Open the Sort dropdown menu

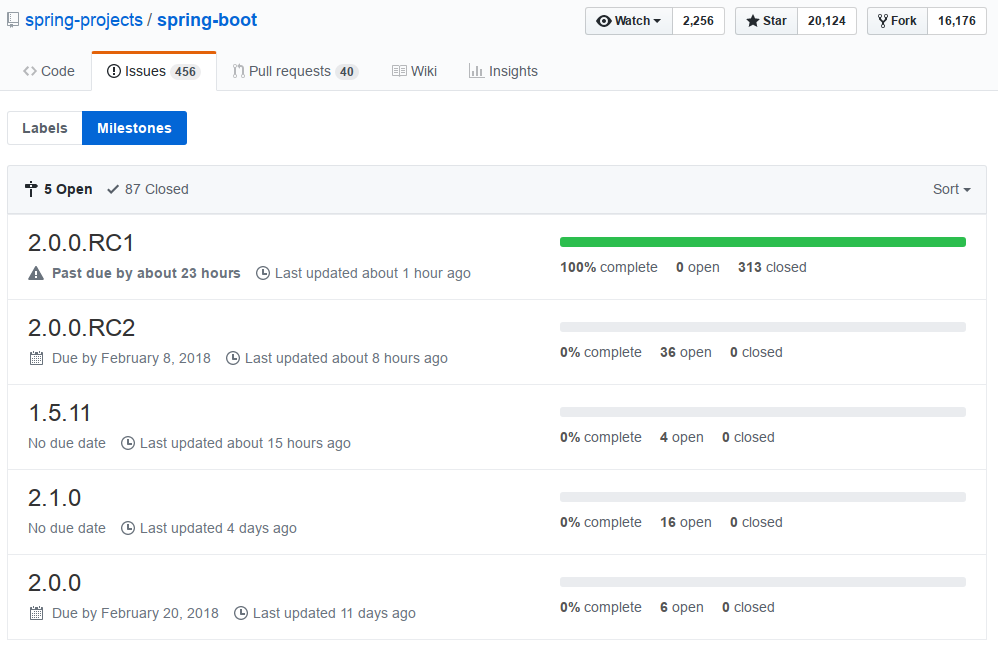click(952, 190)
